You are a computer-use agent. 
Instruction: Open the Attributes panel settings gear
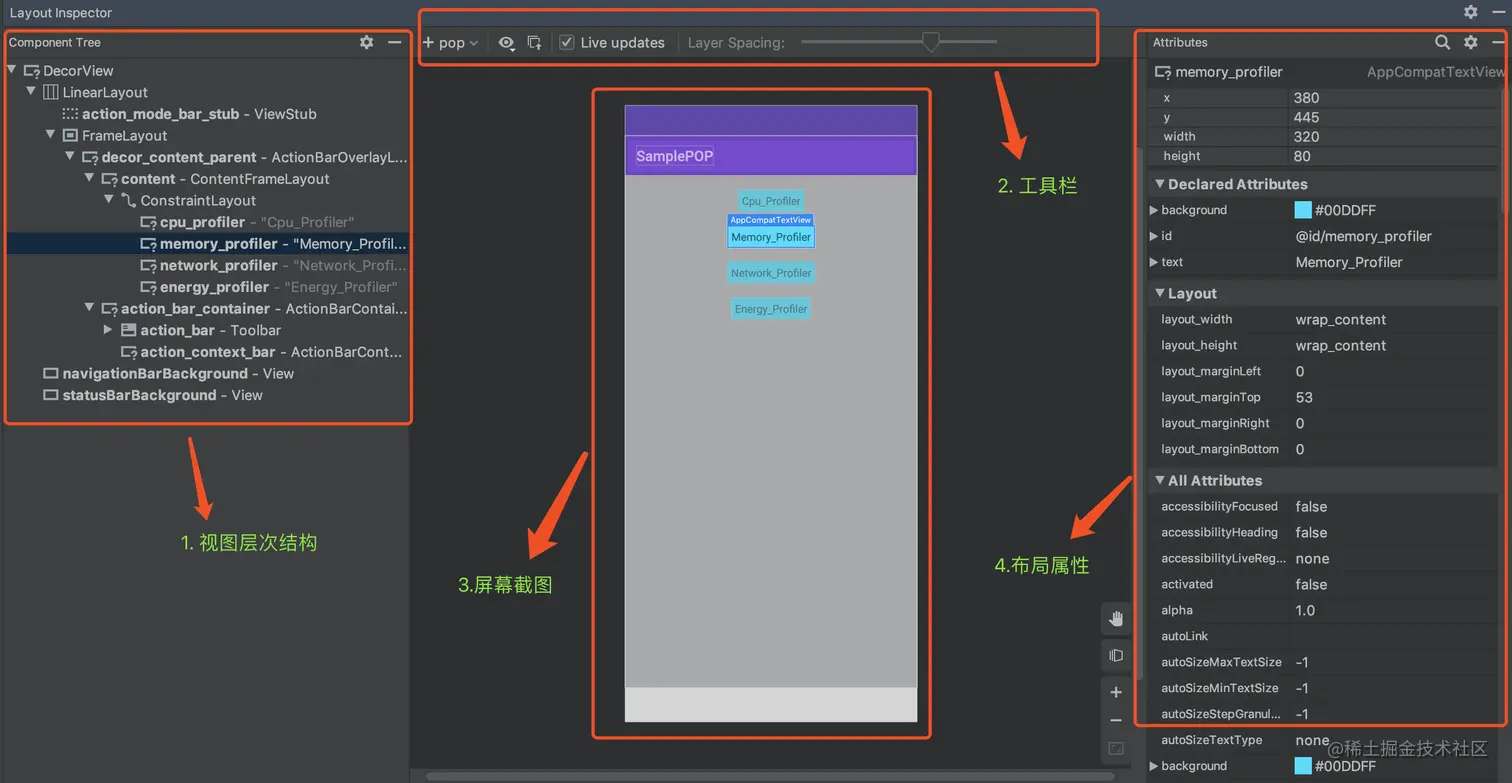click(1469, 42)
